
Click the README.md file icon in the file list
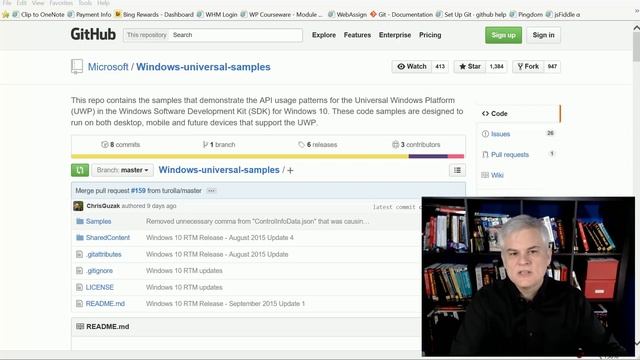pyautogui.click(x=79, y=304)
